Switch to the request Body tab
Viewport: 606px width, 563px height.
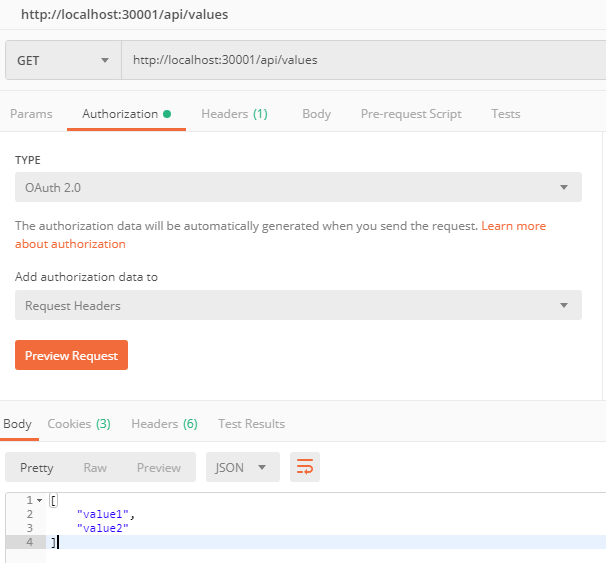coord(317,114)
